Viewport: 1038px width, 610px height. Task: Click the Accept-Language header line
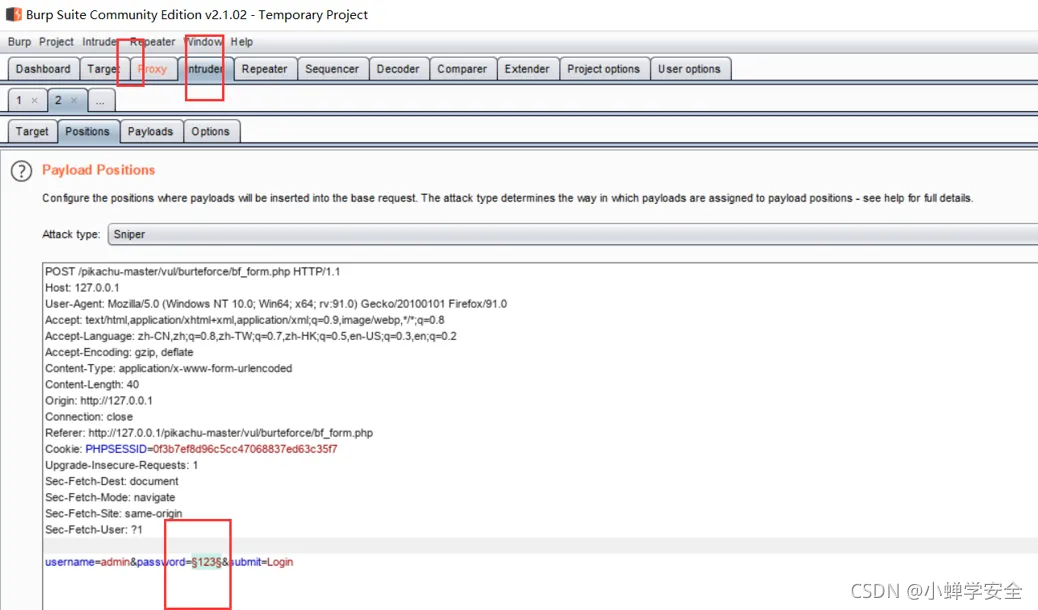[251, 336]
